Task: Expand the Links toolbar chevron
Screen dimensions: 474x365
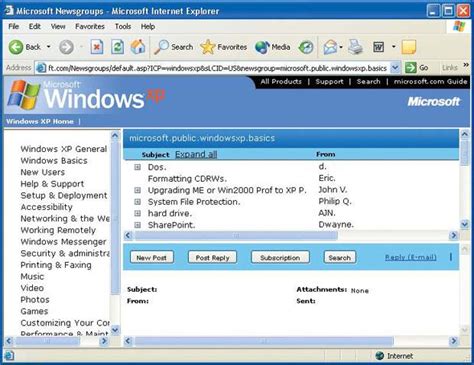Action: click(x=466, y=65)
